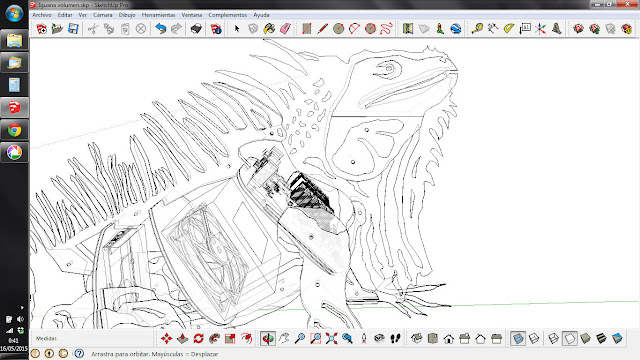Open the Ventana menu
Screen dimensions: 640x360
tap(191, 15)
